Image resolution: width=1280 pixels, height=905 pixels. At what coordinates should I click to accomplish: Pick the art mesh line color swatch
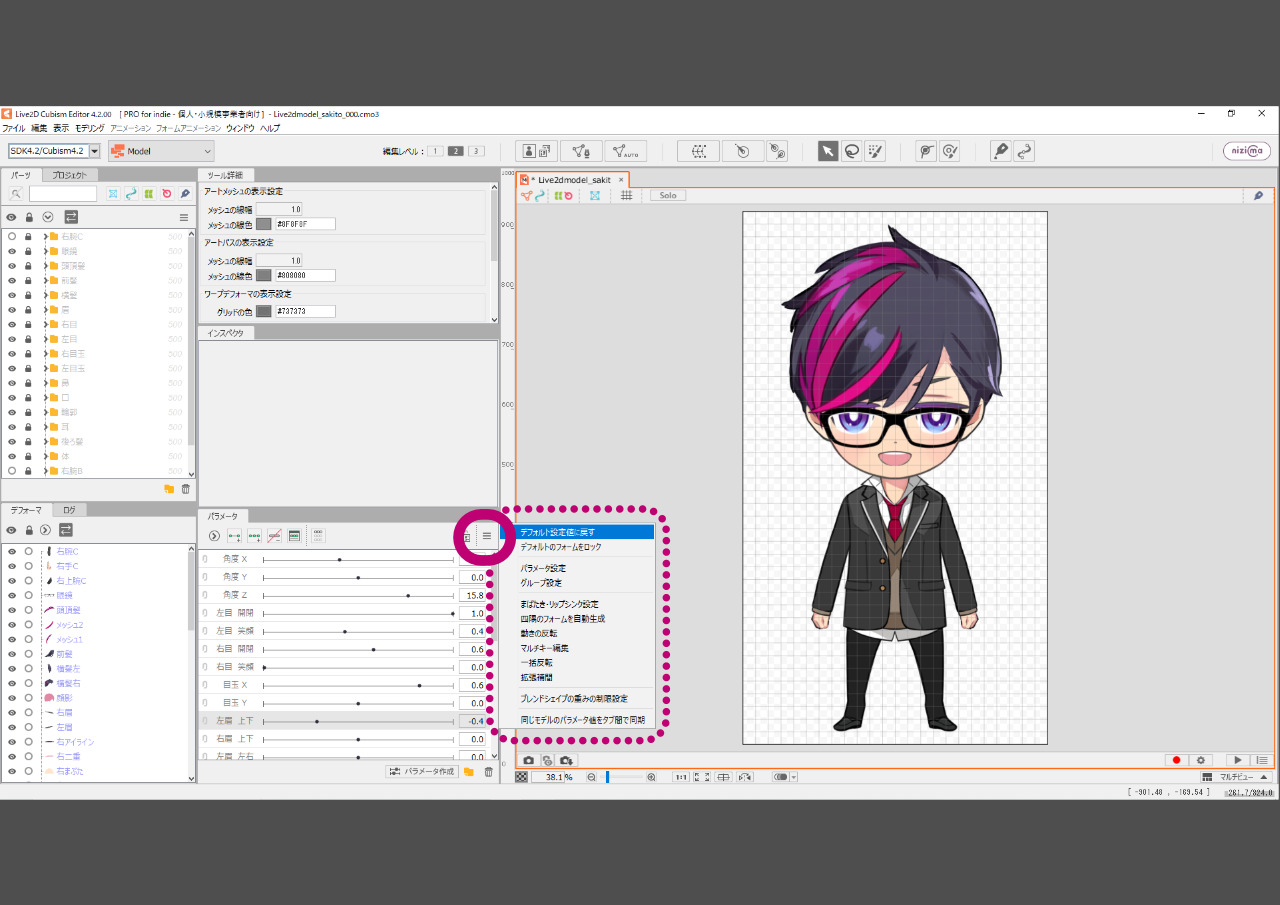(x=264, y=224)
